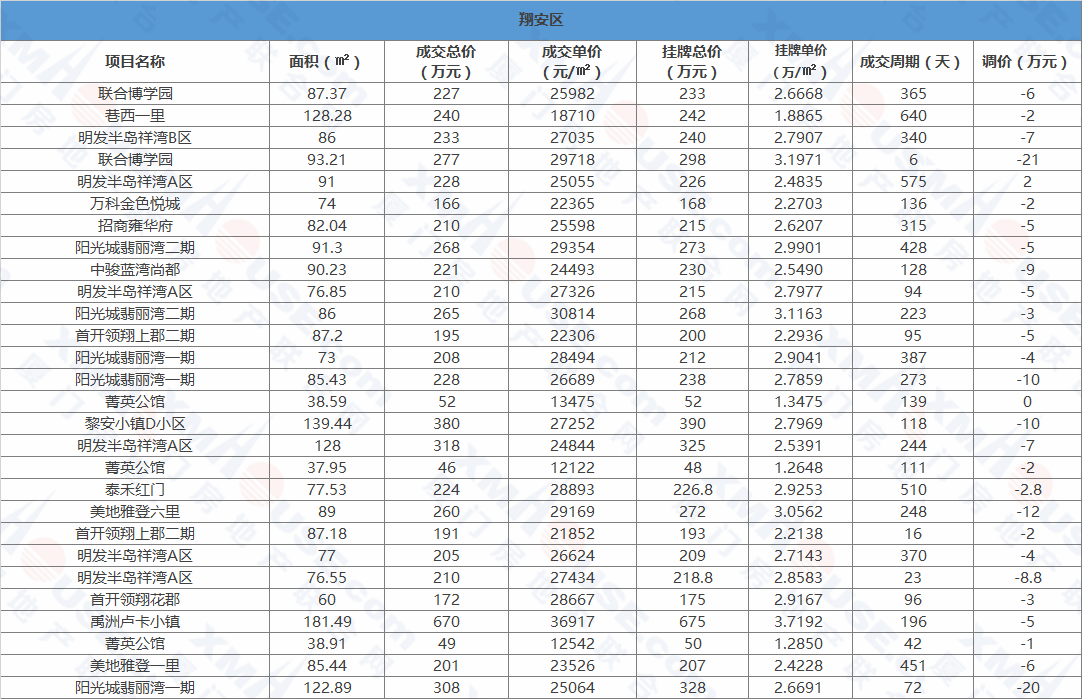Click the transaction period 510 cell

coord(913,489)
